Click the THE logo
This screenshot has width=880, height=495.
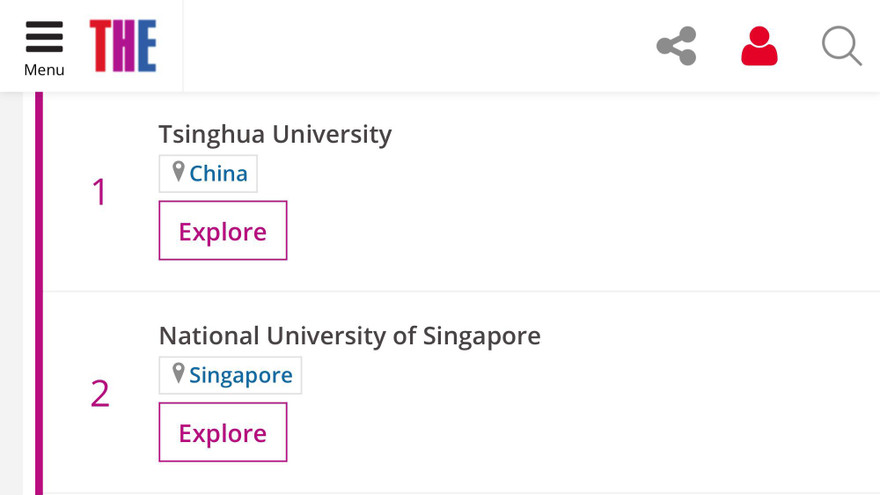123,46
